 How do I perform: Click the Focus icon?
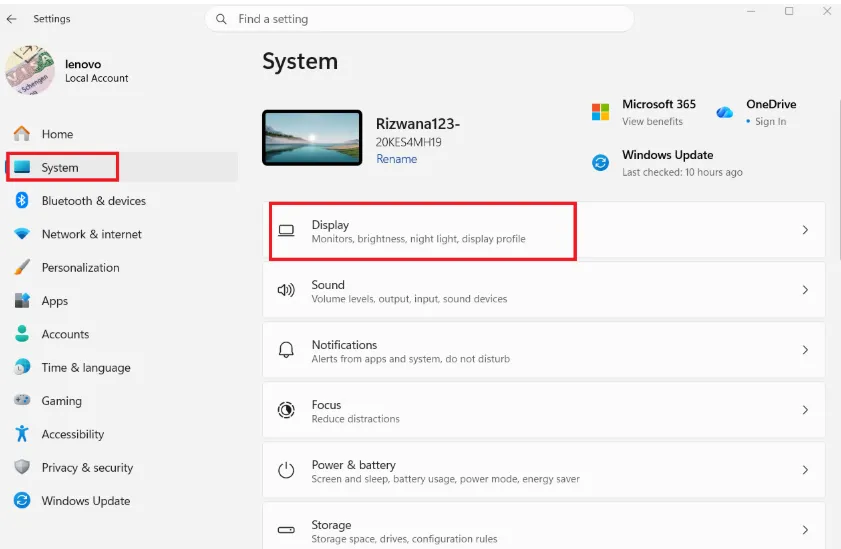[x=286, y=410]
